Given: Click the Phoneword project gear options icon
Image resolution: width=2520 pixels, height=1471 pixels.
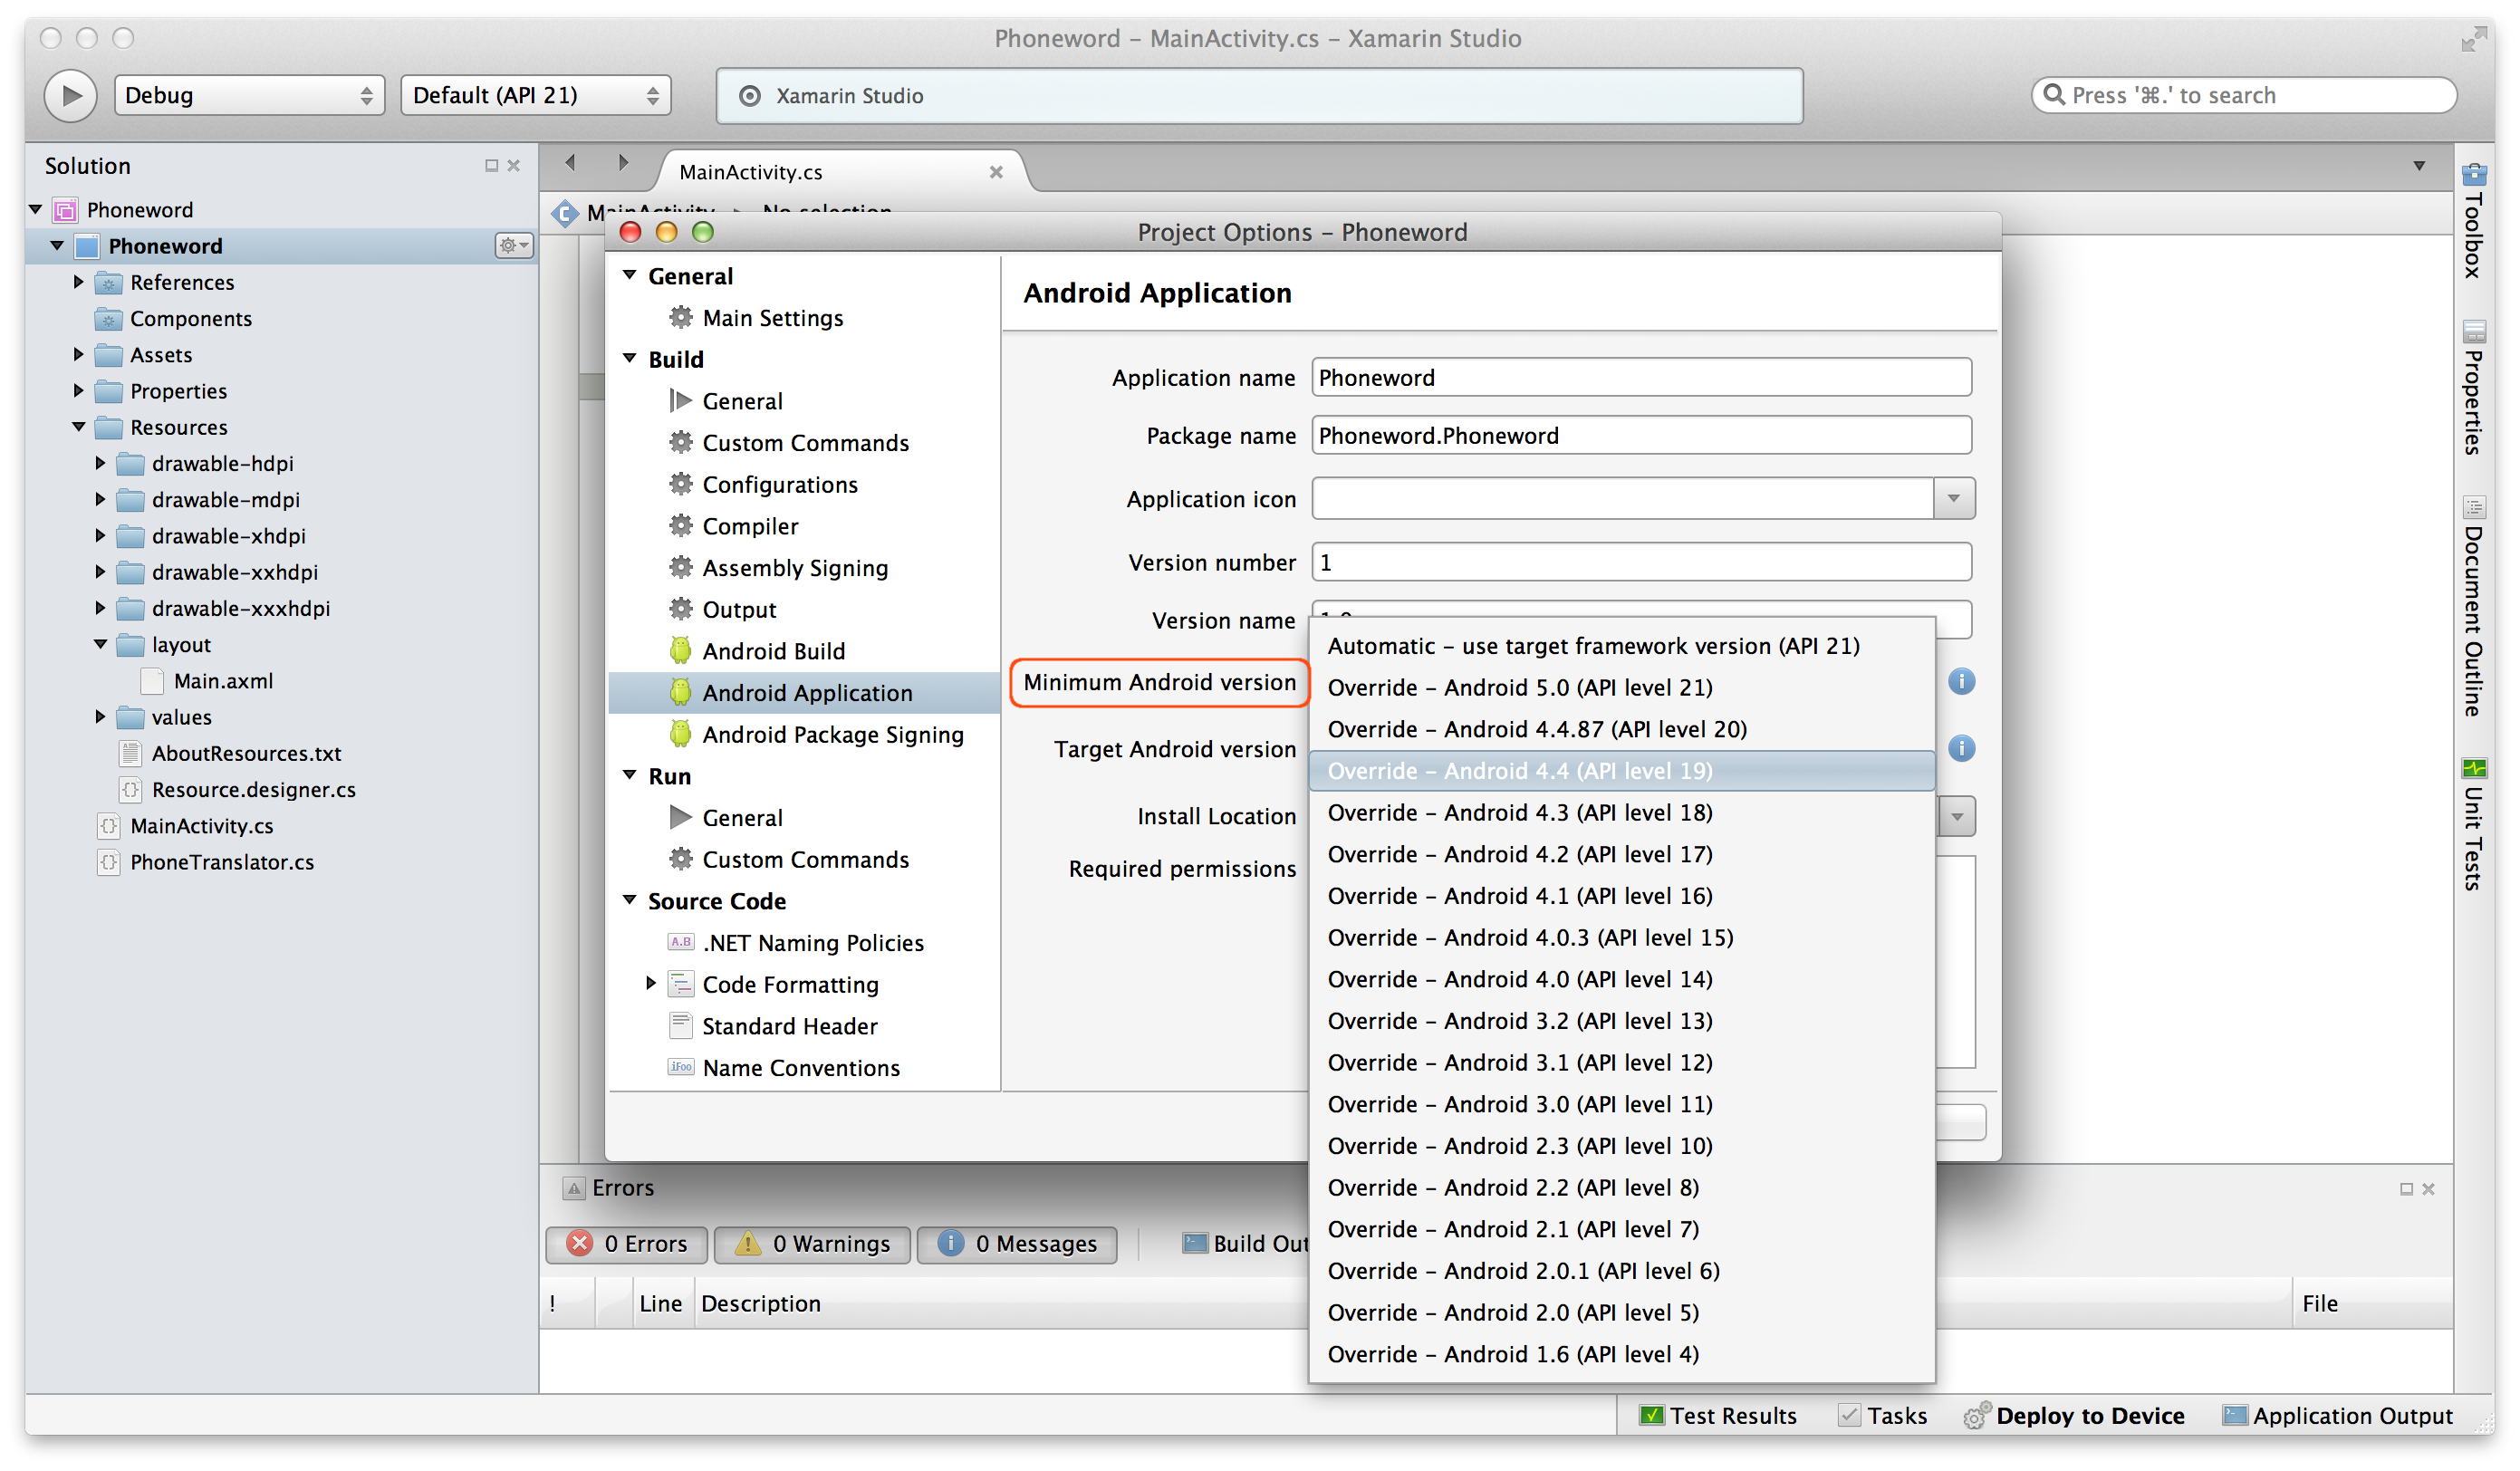Looking at the screenshot, I should (513, 245).
